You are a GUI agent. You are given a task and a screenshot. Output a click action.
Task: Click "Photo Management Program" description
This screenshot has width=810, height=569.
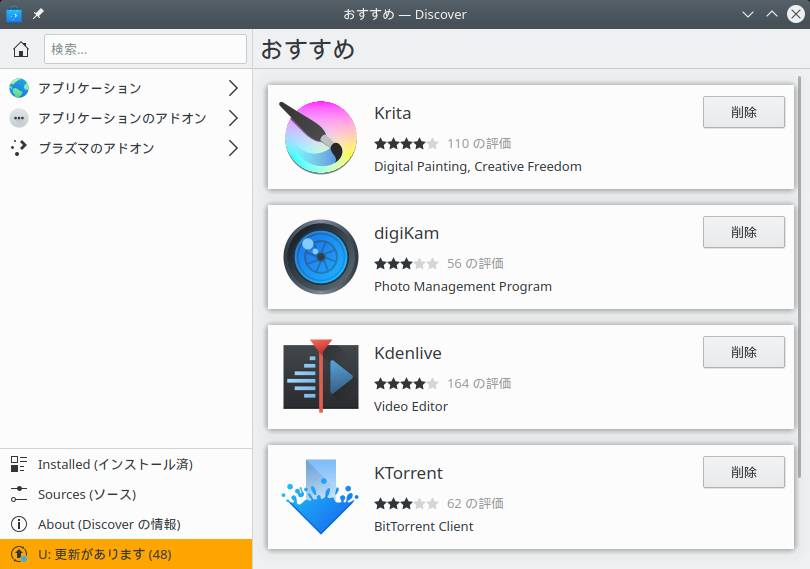click(463, 286)
